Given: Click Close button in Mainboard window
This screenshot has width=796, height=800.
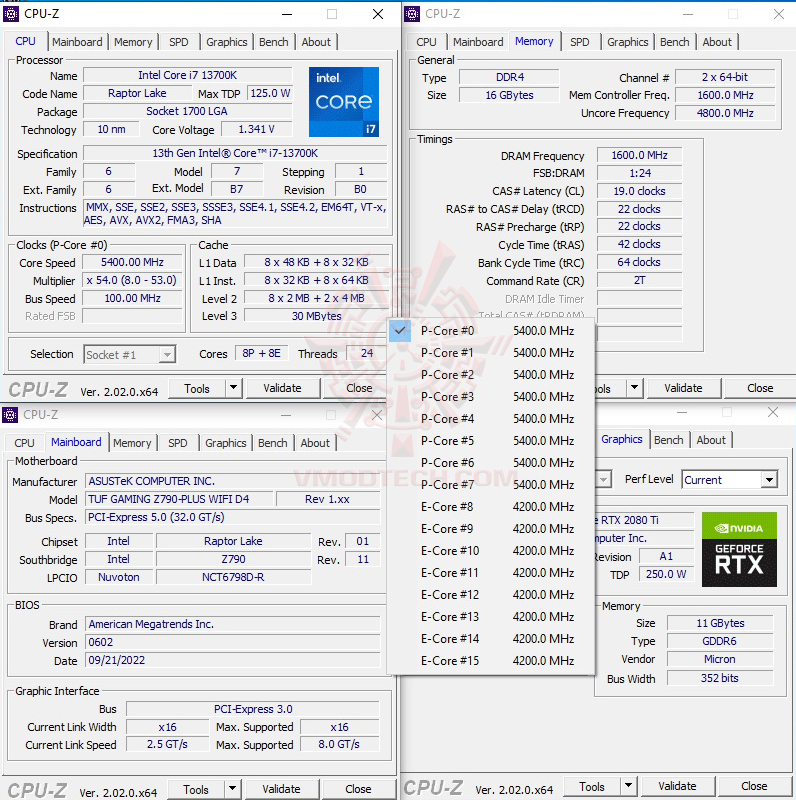Looking at the screenshot, I should pyautogui.click(x=358, y=789).
